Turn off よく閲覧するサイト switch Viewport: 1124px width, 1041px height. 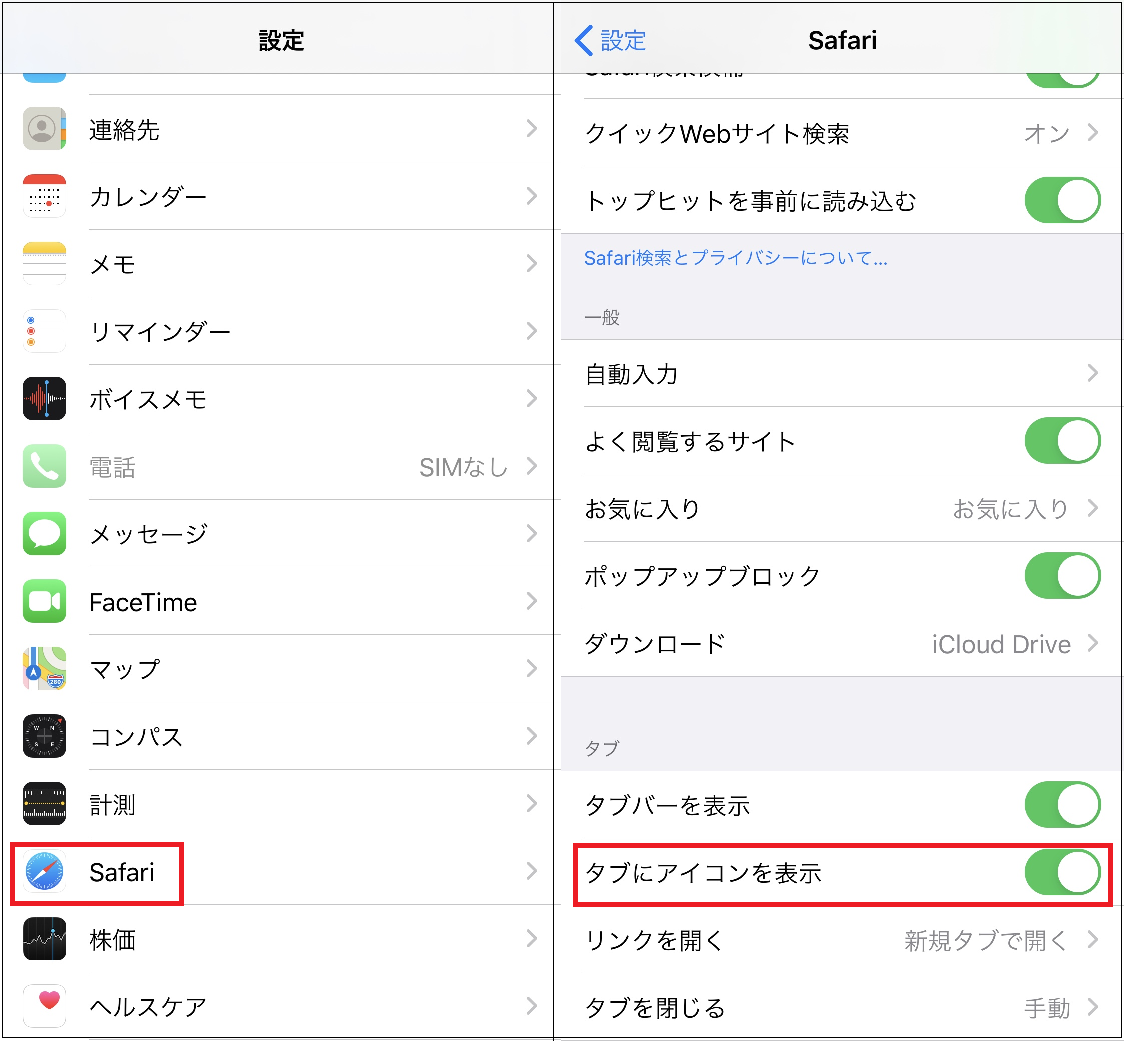1062,441
